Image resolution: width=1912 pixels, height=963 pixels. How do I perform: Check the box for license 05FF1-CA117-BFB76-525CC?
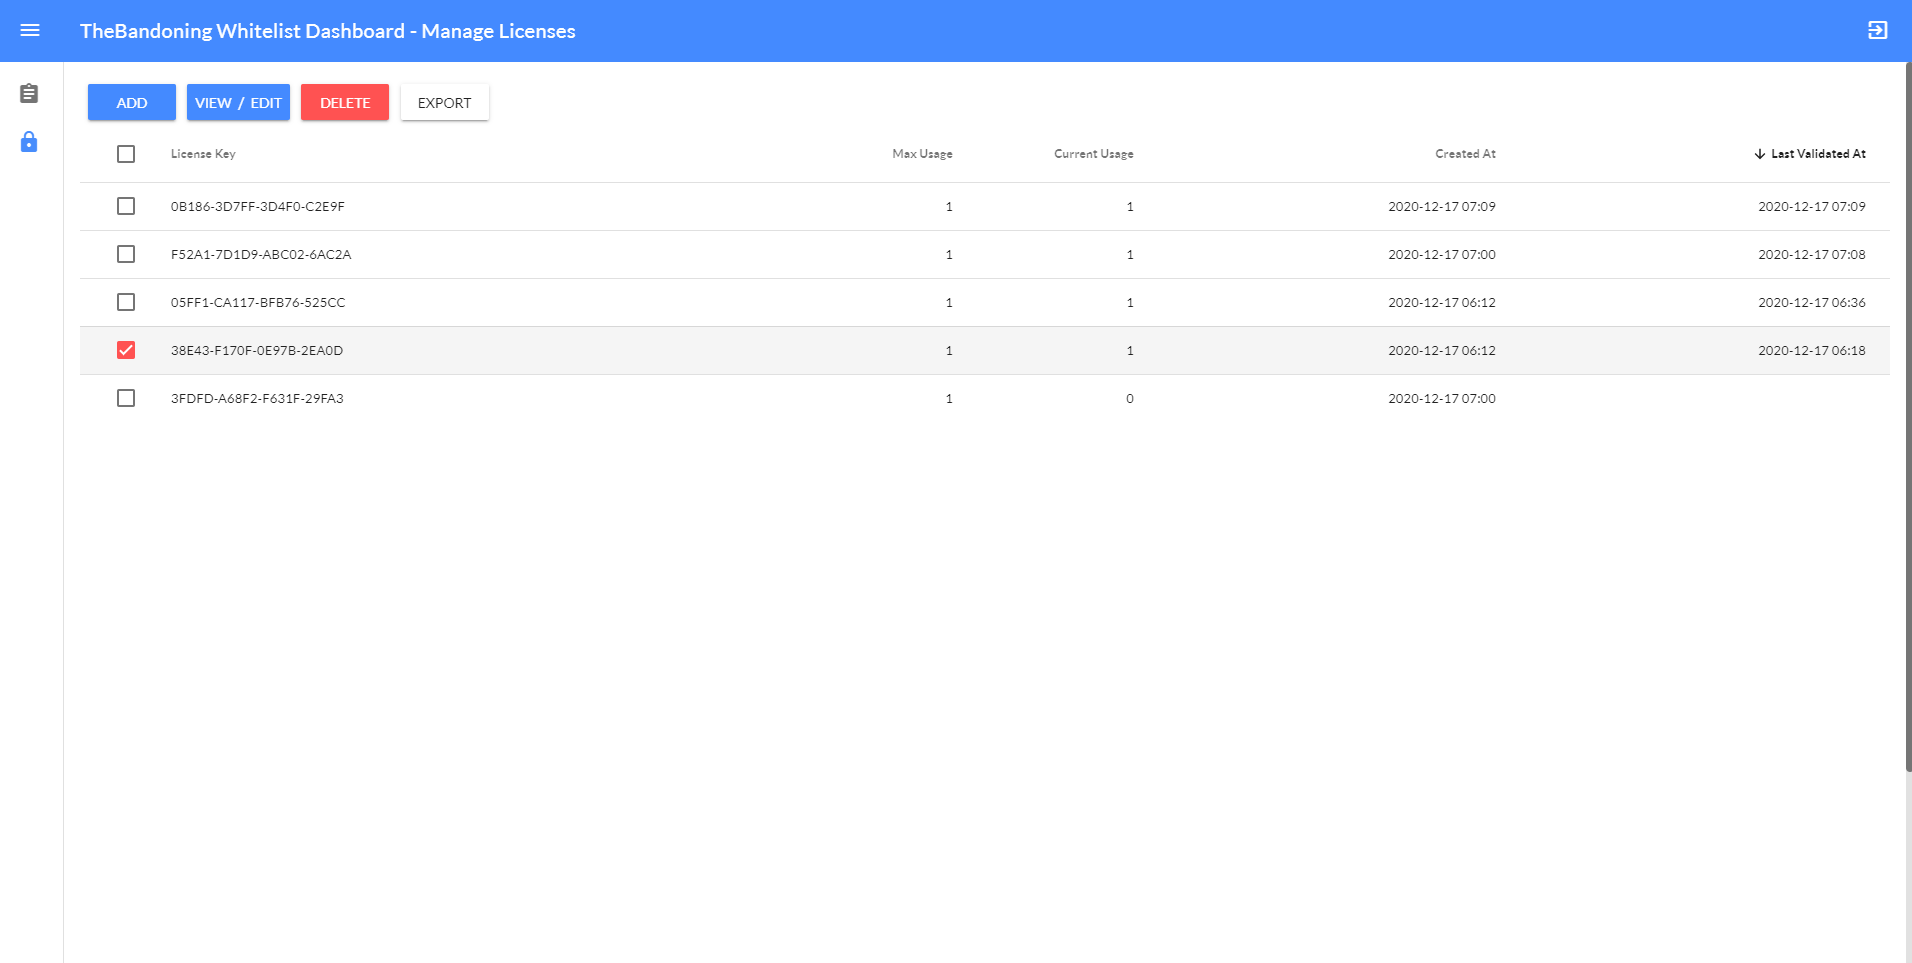(x=126, y=302)
